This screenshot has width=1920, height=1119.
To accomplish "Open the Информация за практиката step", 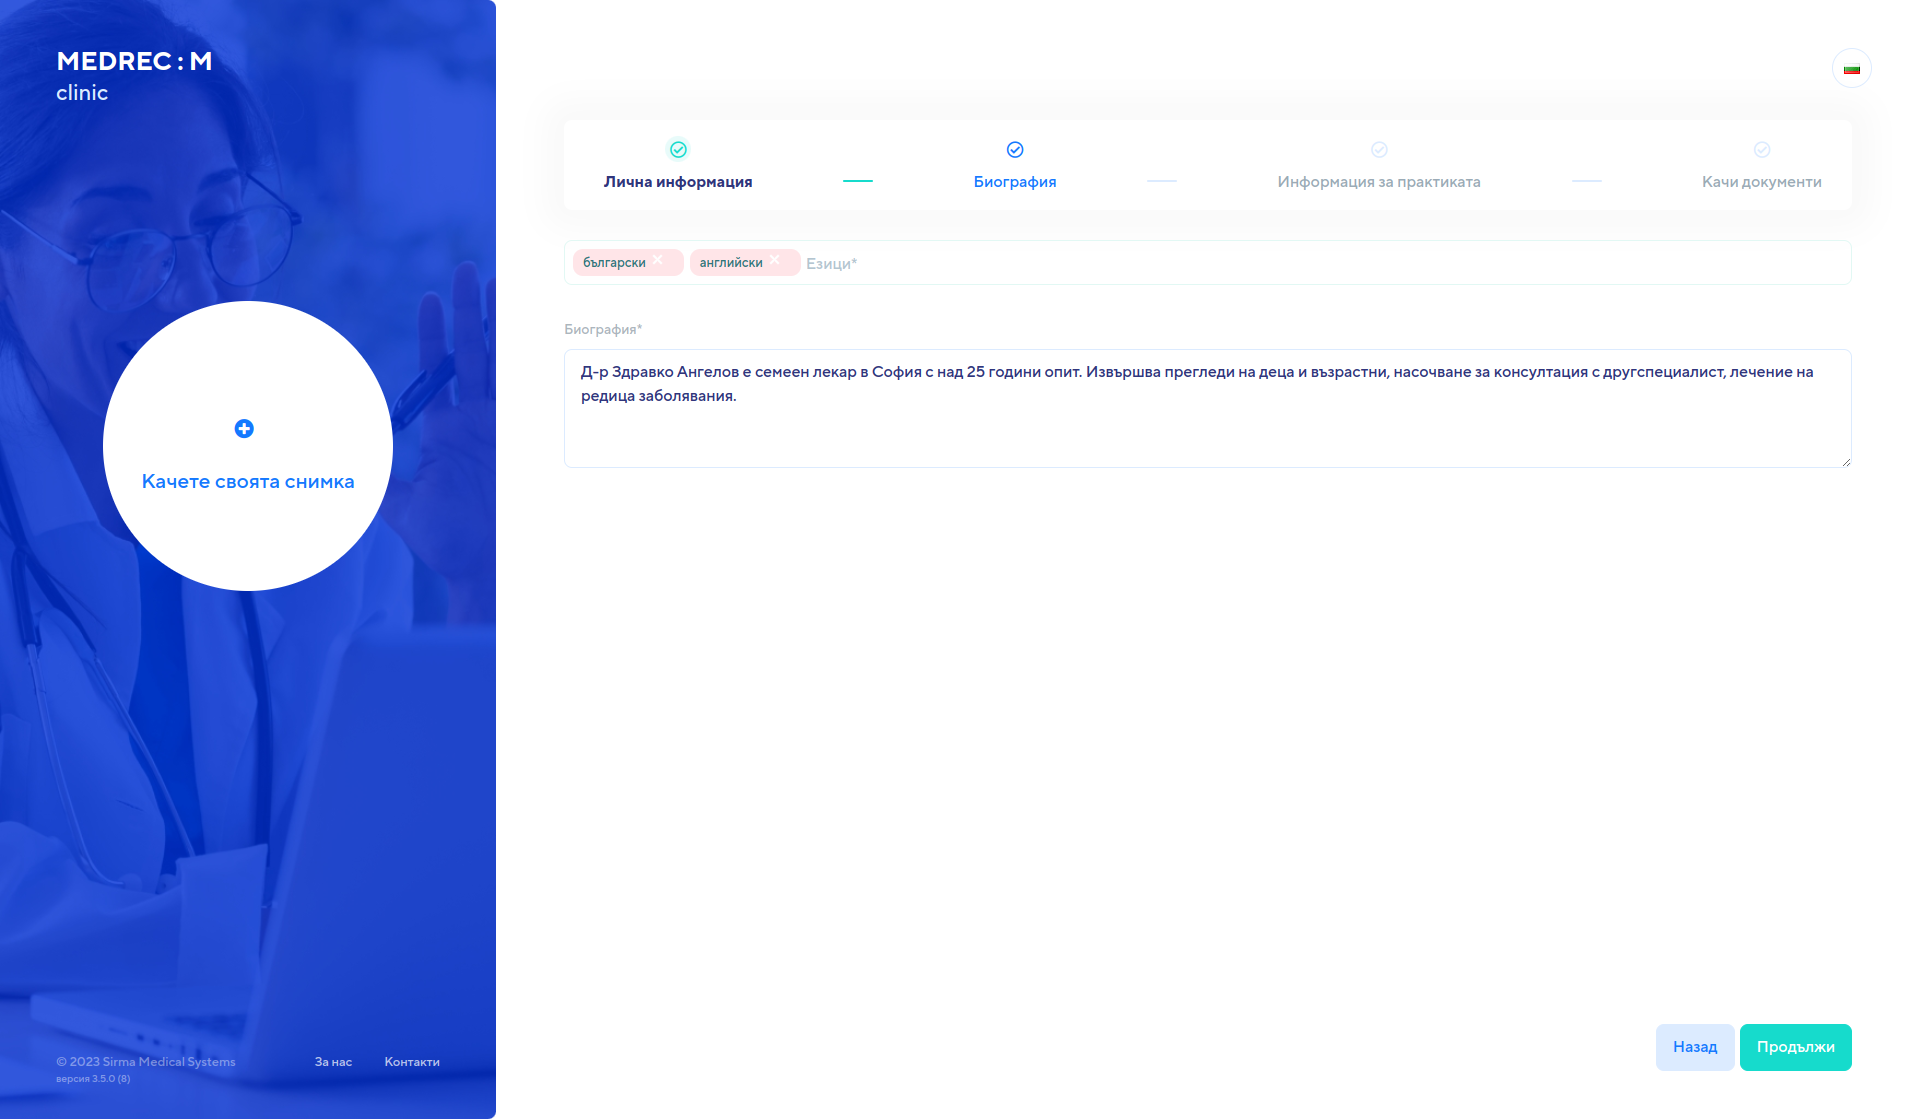I will click(x=1379, y=182).
